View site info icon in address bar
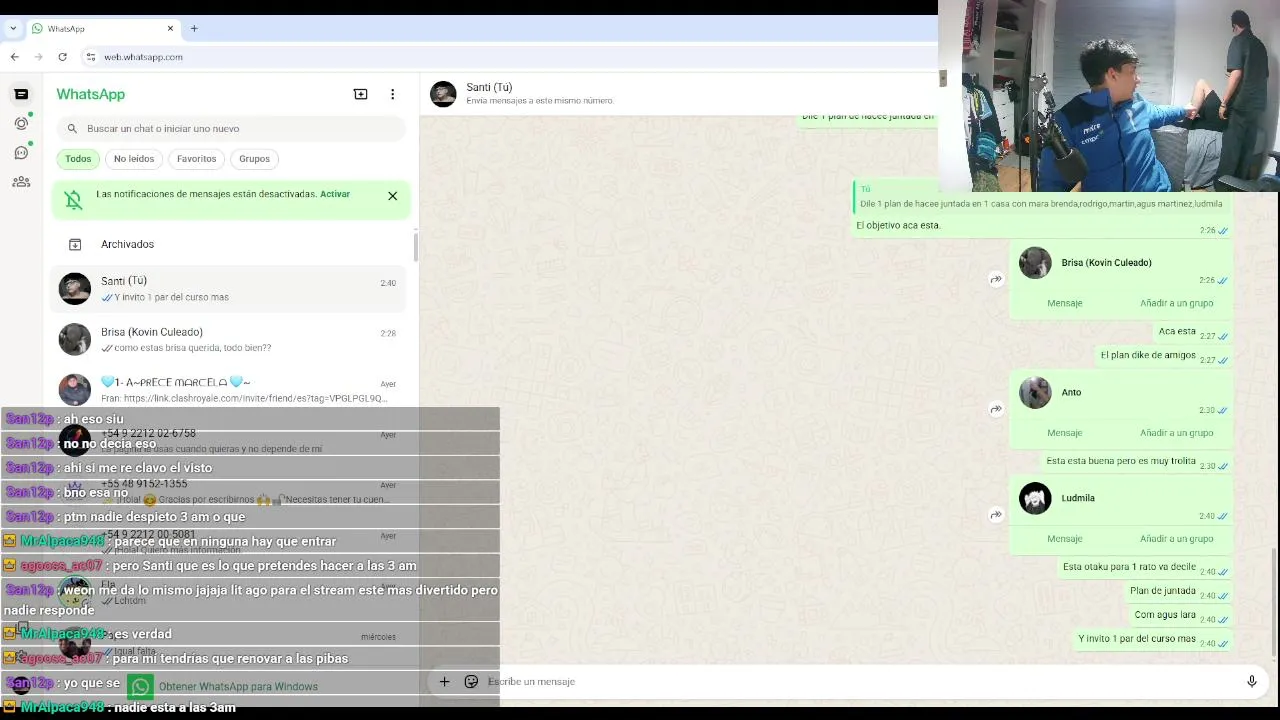 coord(90,57)
